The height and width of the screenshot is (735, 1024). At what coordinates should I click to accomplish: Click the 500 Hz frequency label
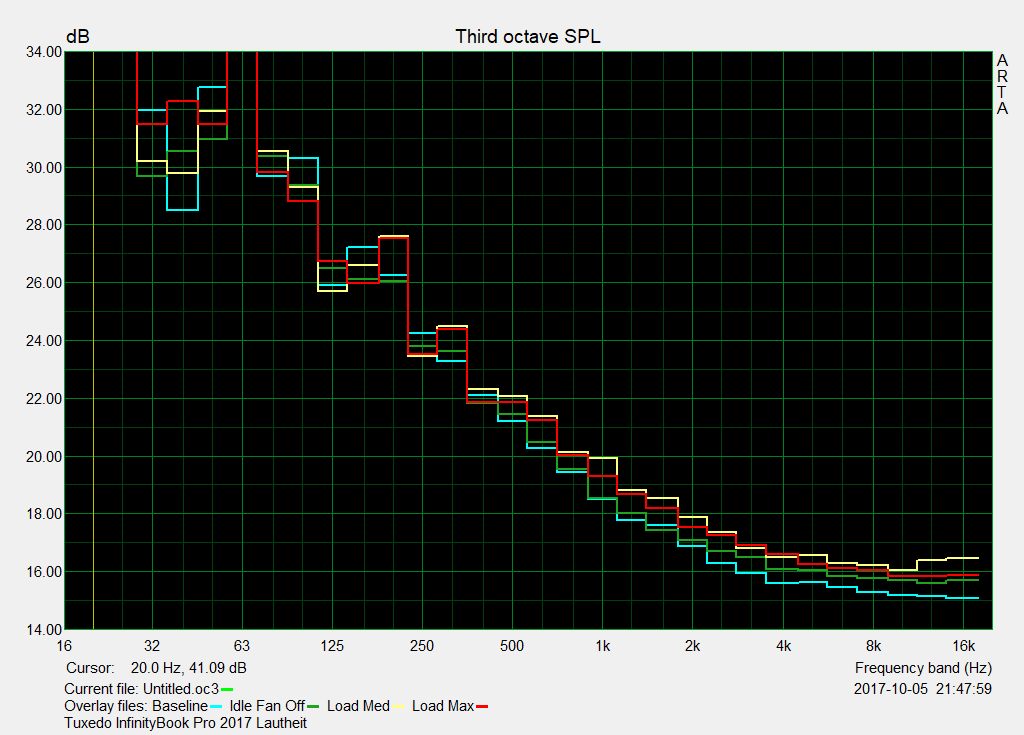(512, 646)
